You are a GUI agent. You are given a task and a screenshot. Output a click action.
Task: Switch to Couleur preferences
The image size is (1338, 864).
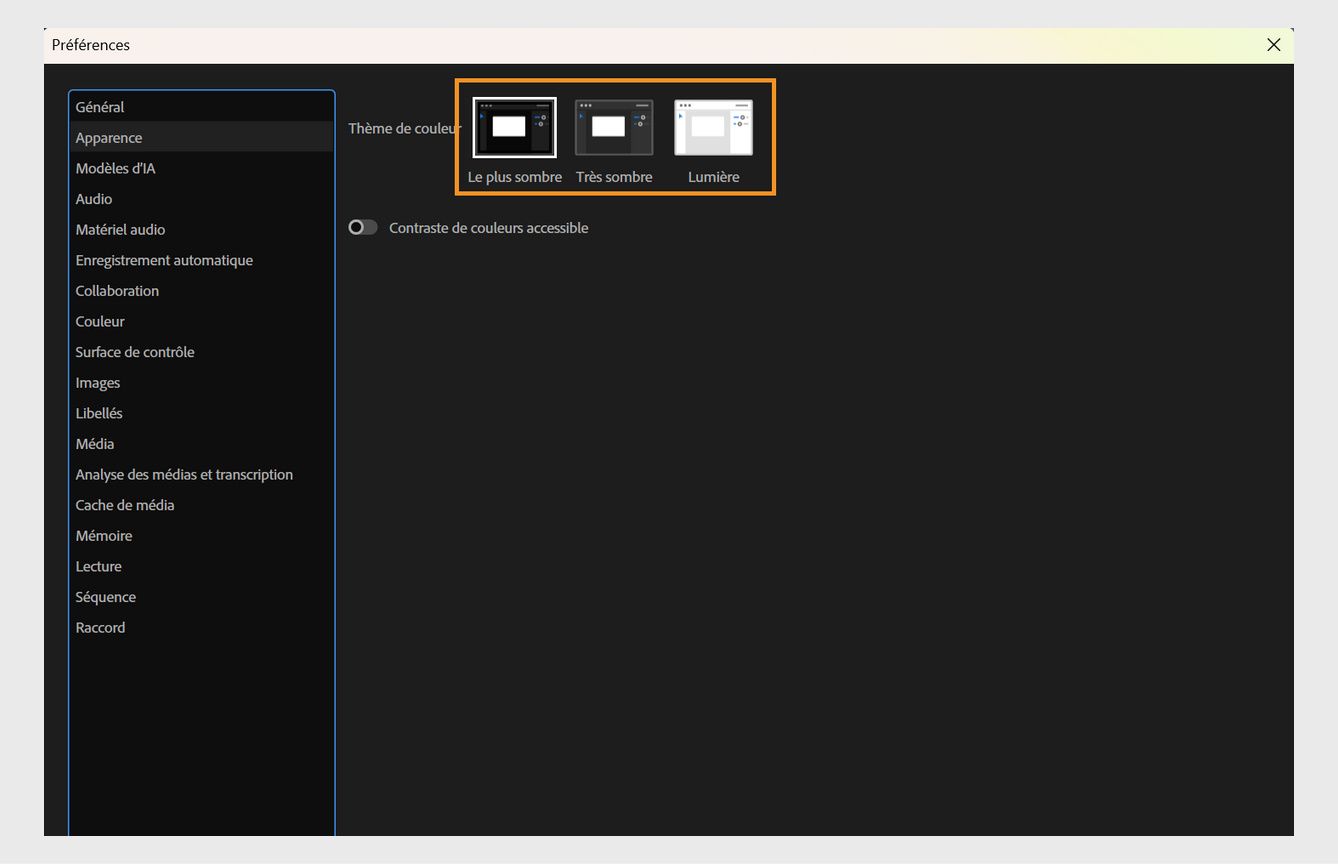(201, 321)
